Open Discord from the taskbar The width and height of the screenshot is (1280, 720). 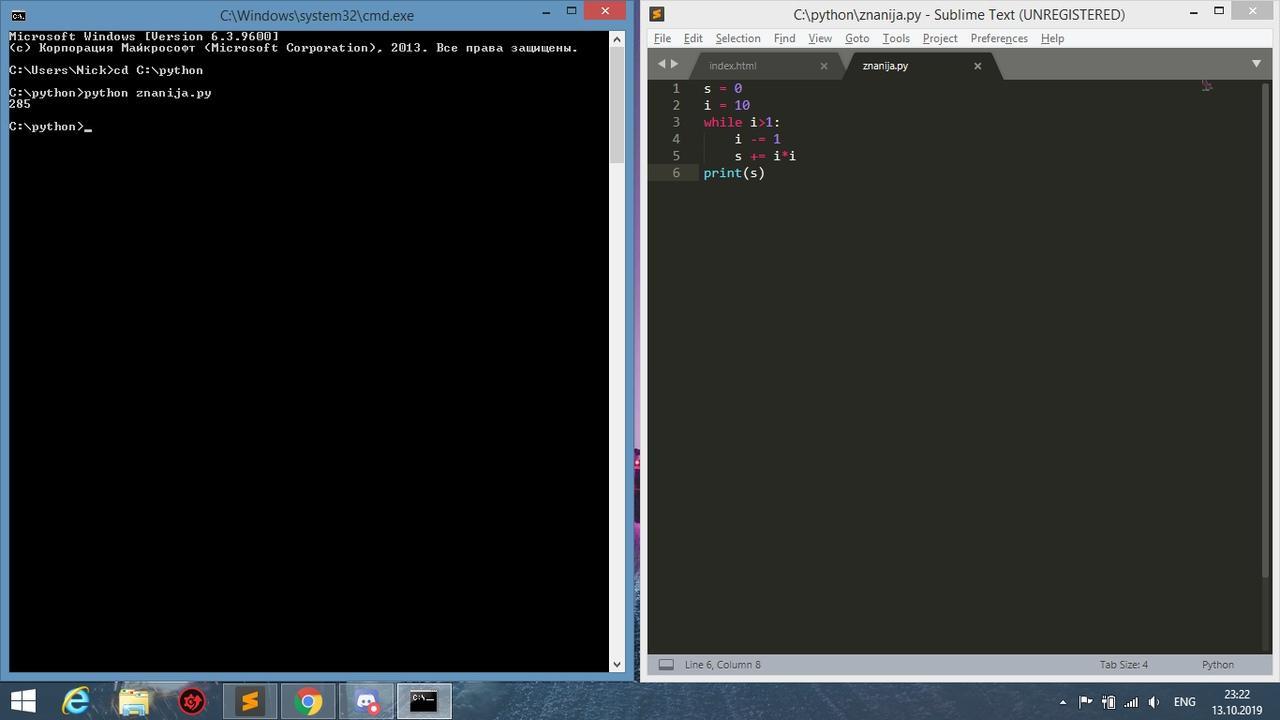366,701
